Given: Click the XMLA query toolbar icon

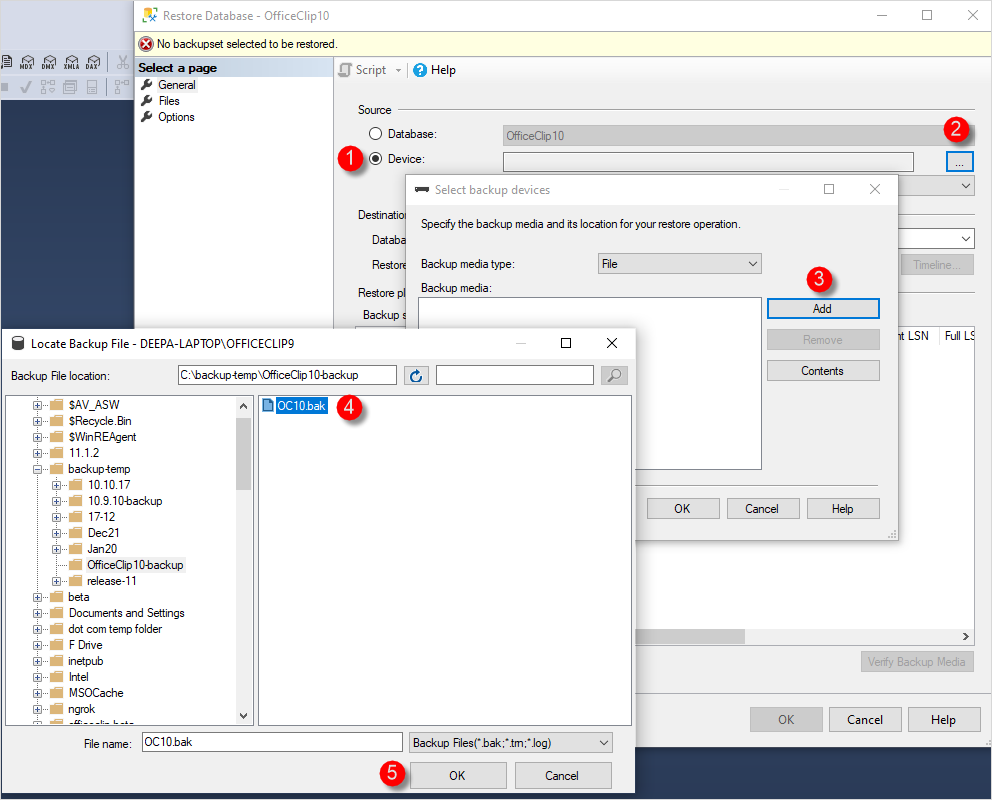Looking at the screenshot, I should pyautogui.click(x=71, y=62).
